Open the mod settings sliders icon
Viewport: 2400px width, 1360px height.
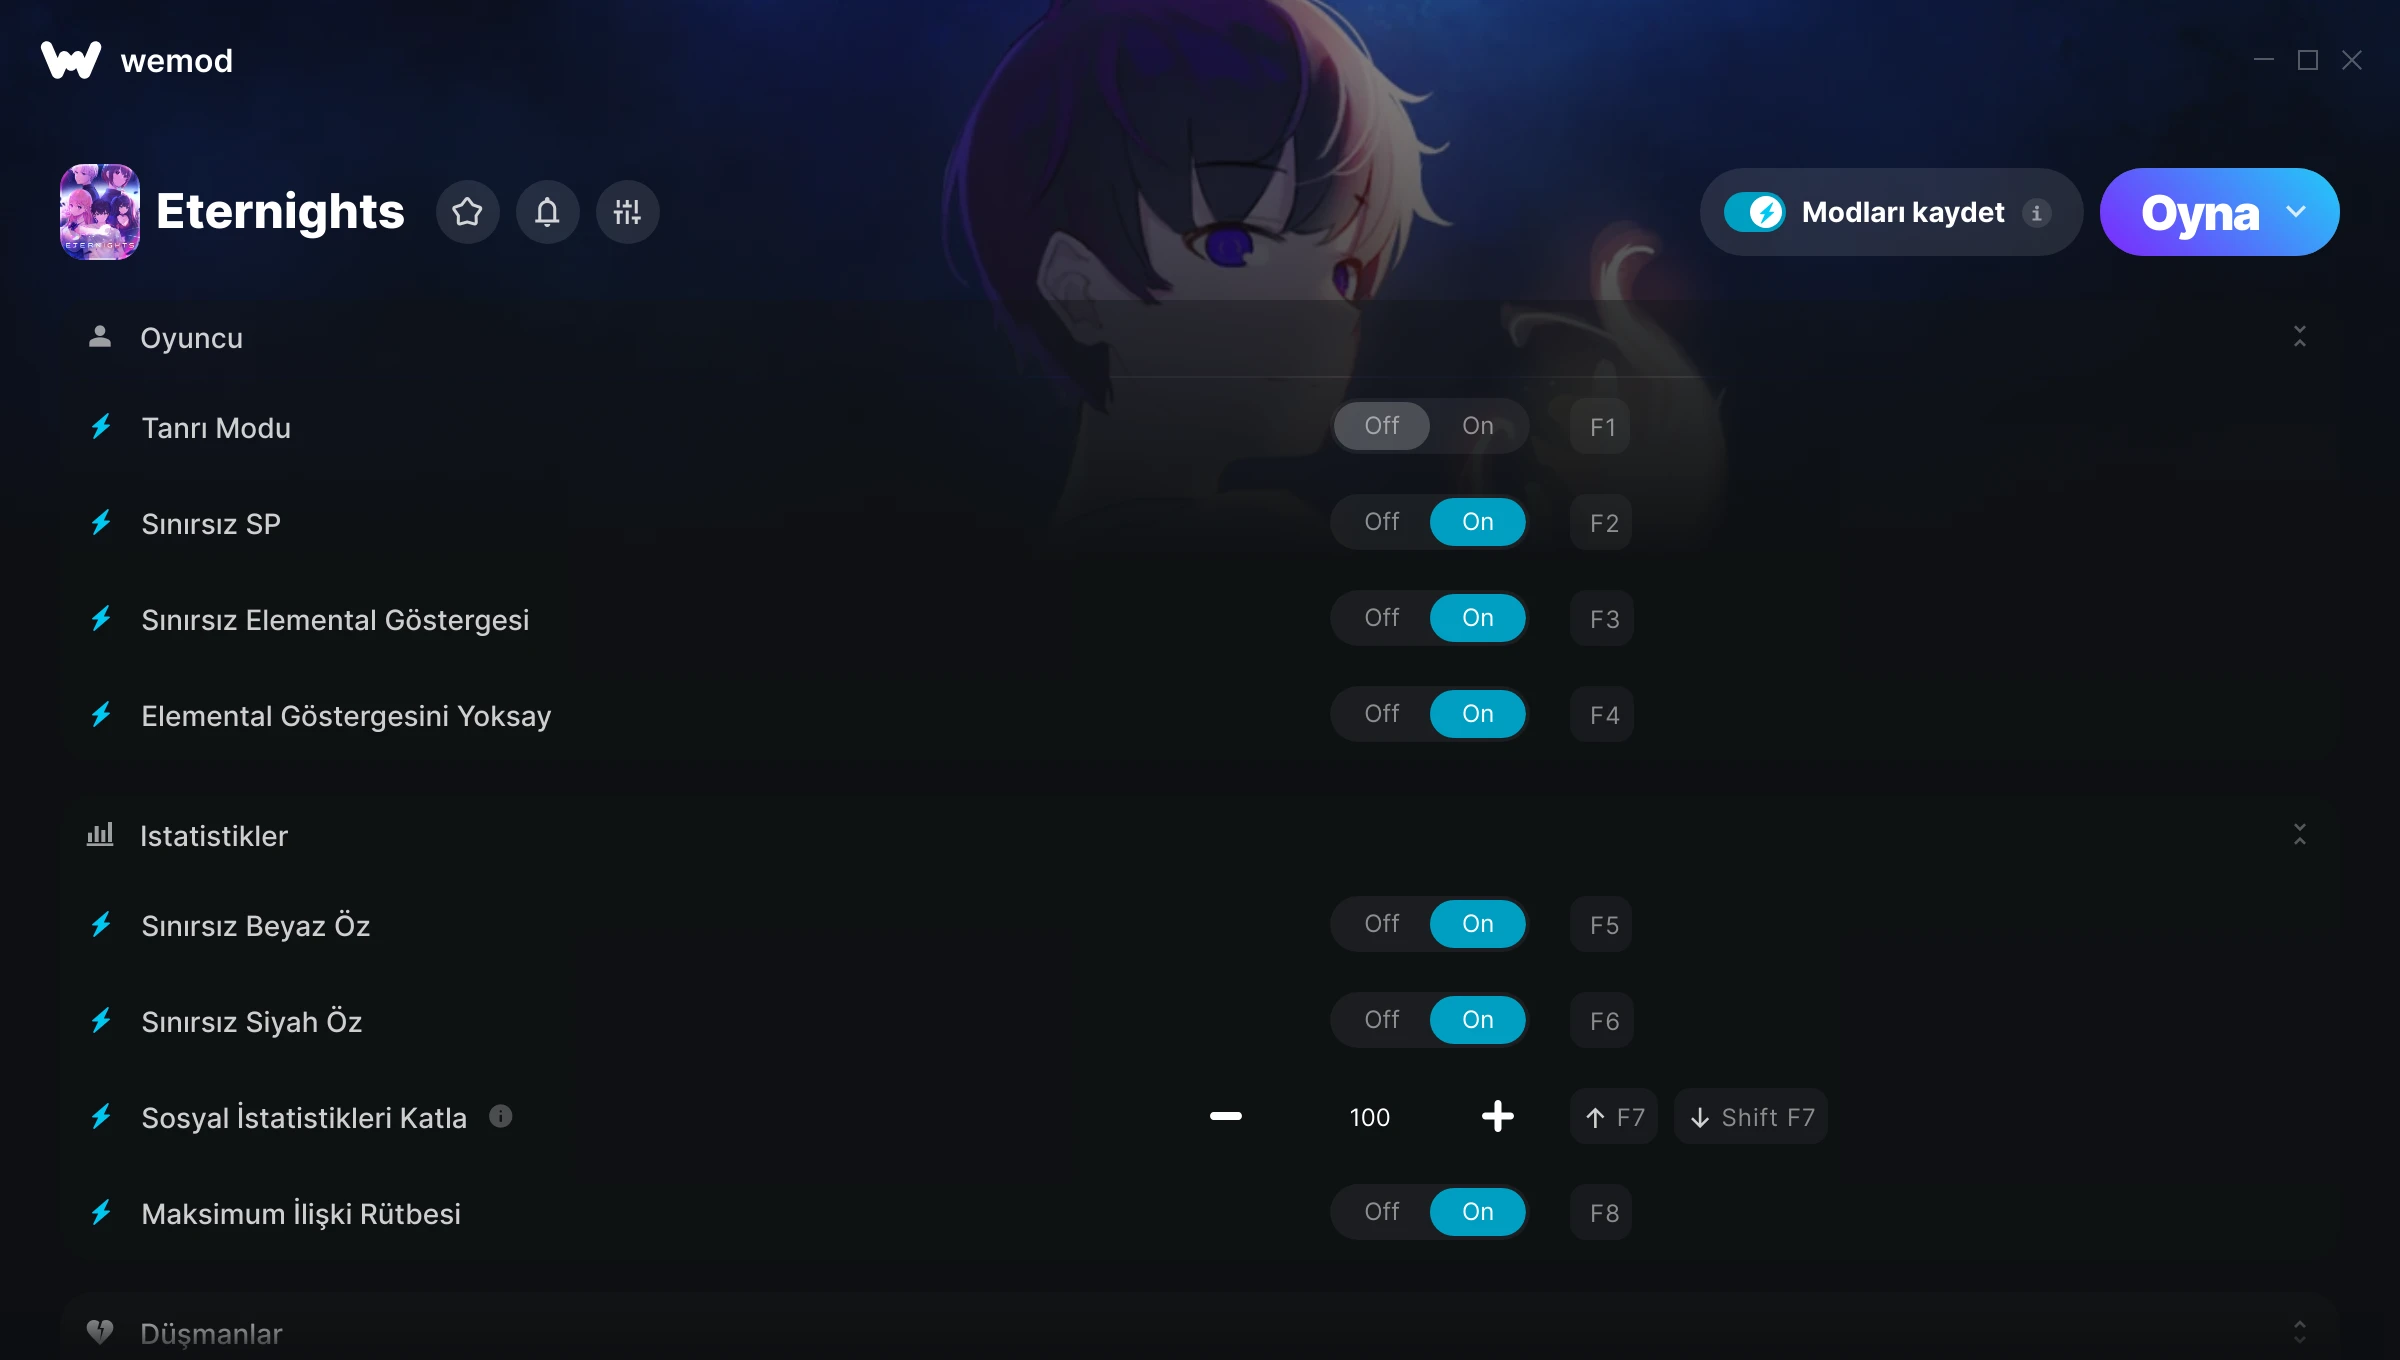(x=627, y=212)
